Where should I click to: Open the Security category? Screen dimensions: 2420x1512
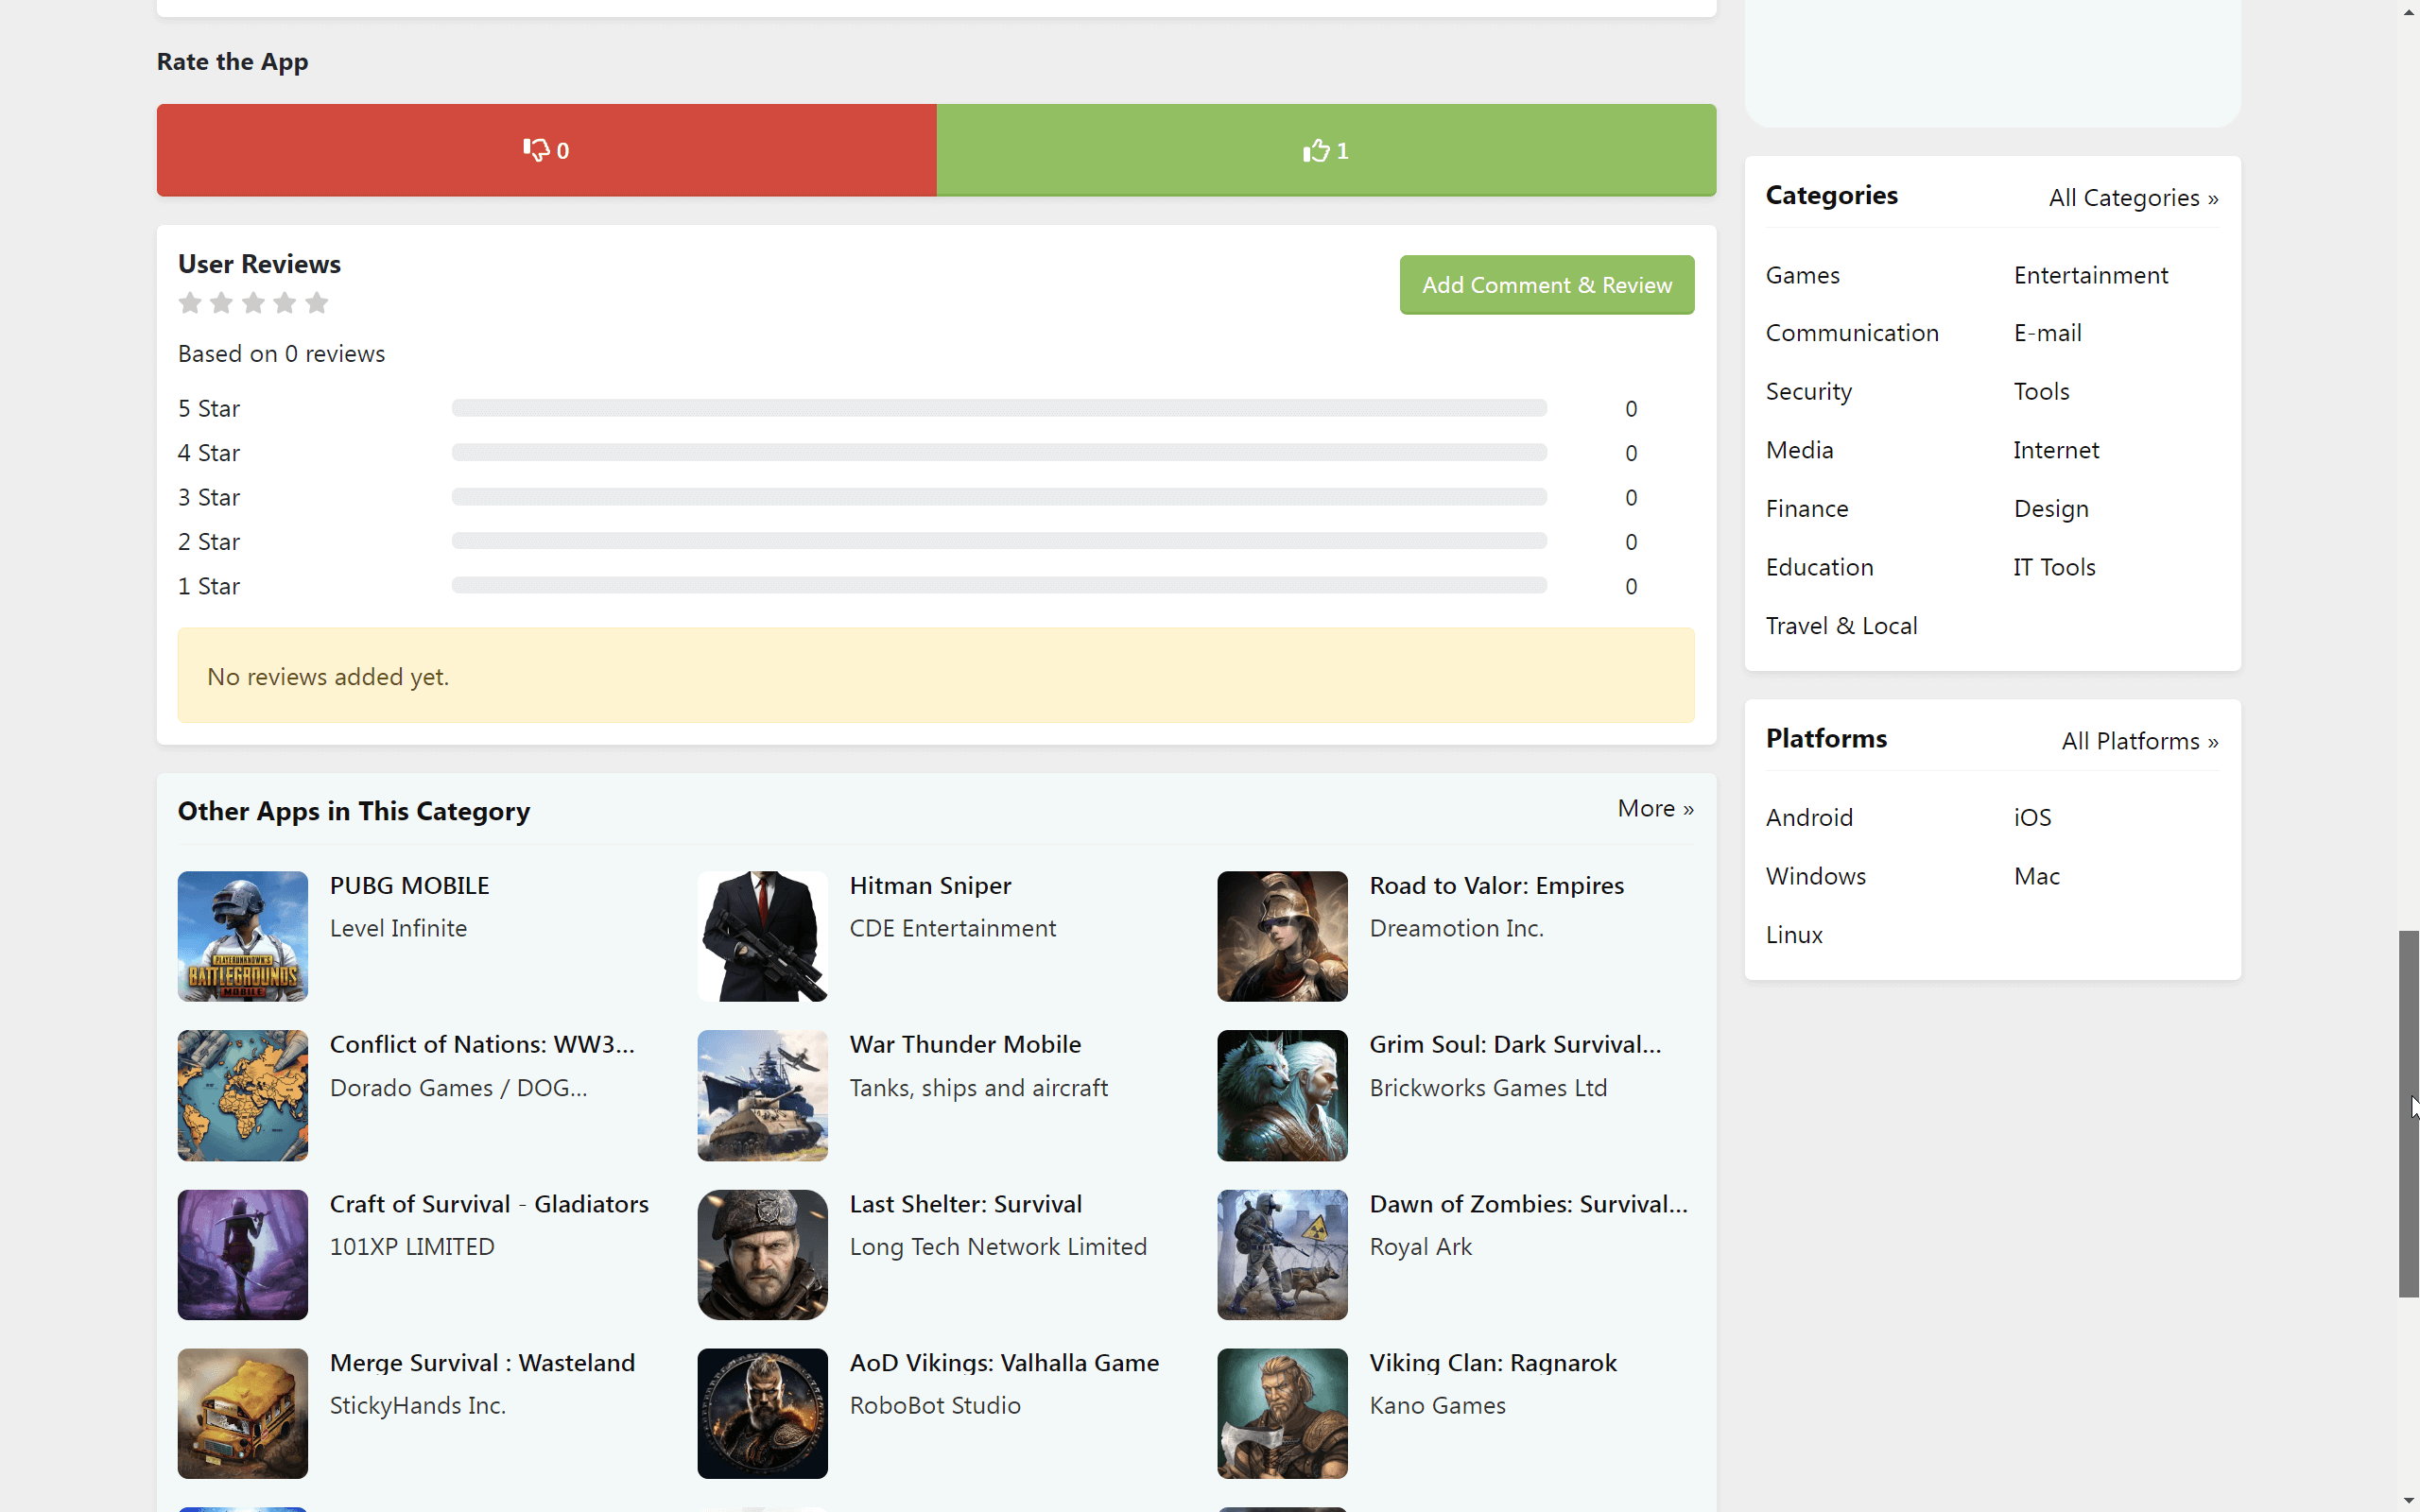[x=1809, y=391]
